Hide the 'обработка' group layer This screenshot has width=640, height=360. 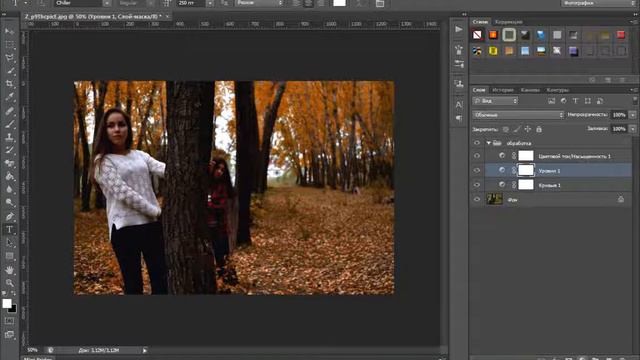tap(477, 143)
